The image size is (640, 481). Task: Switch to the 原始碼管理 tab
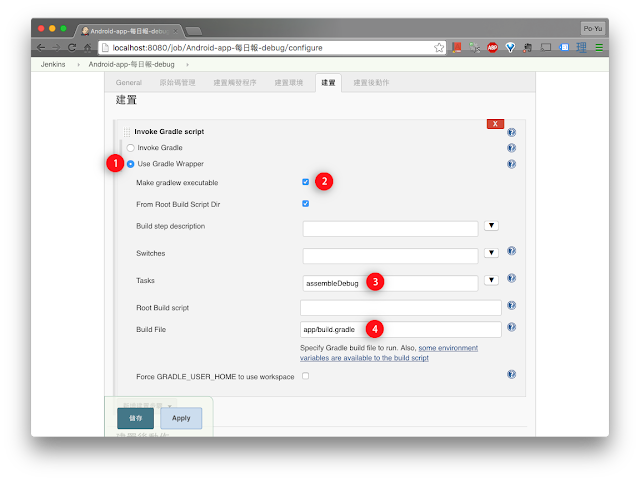pos(177,83)
